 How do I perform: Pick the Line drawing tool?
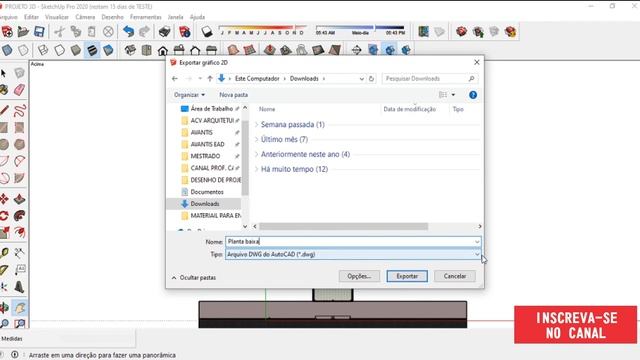coord(4,110)
